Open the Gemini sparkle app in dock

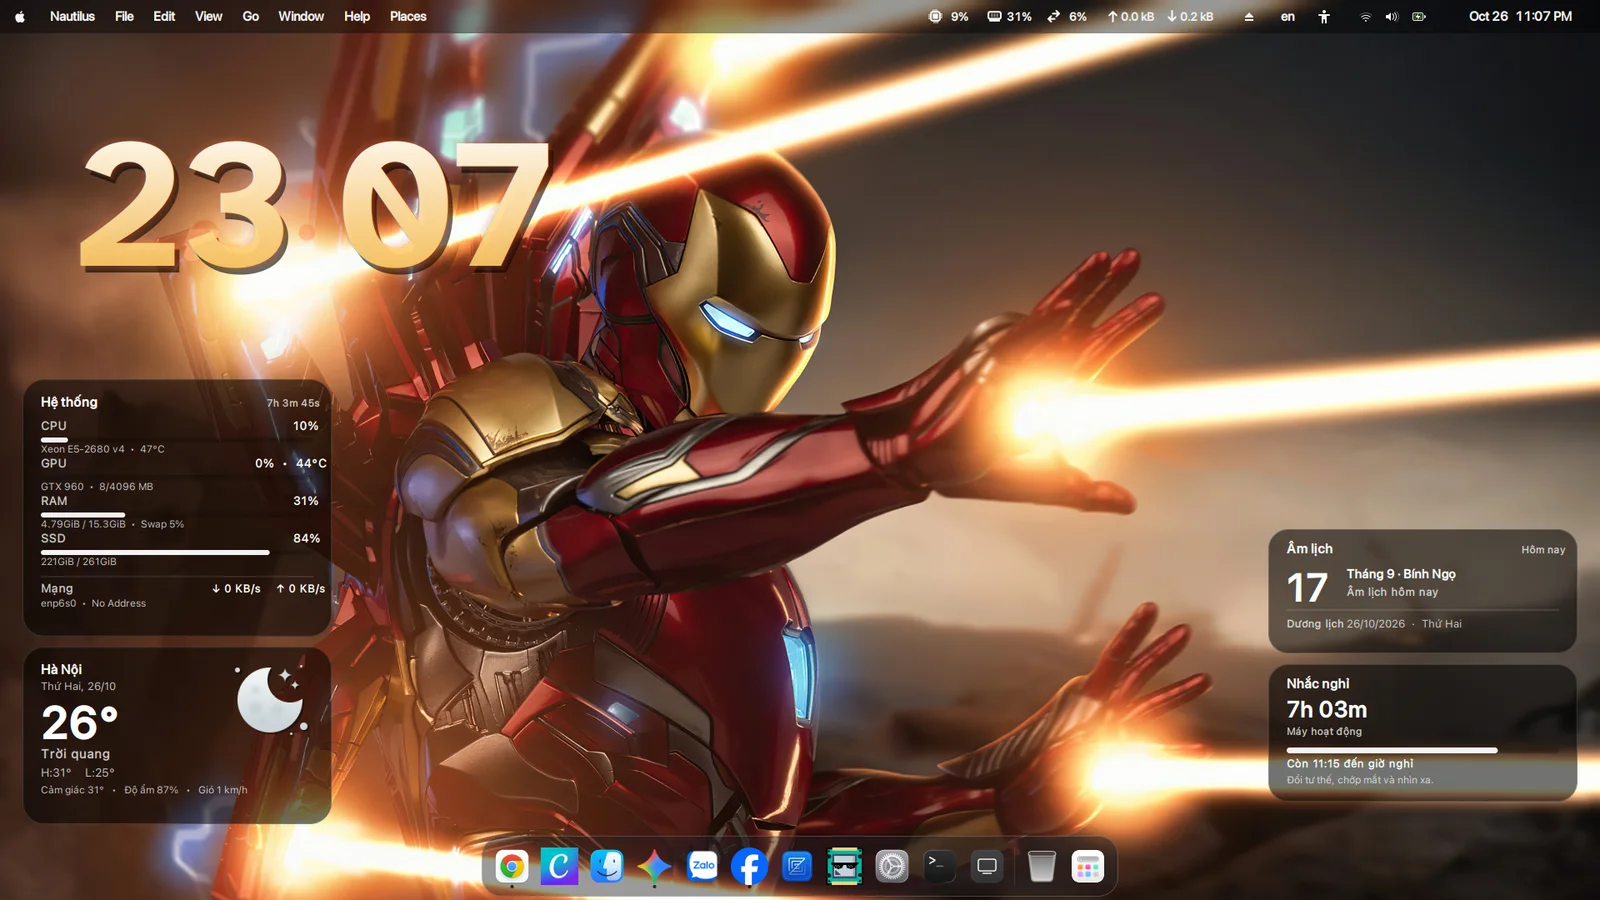pos(655,866)
